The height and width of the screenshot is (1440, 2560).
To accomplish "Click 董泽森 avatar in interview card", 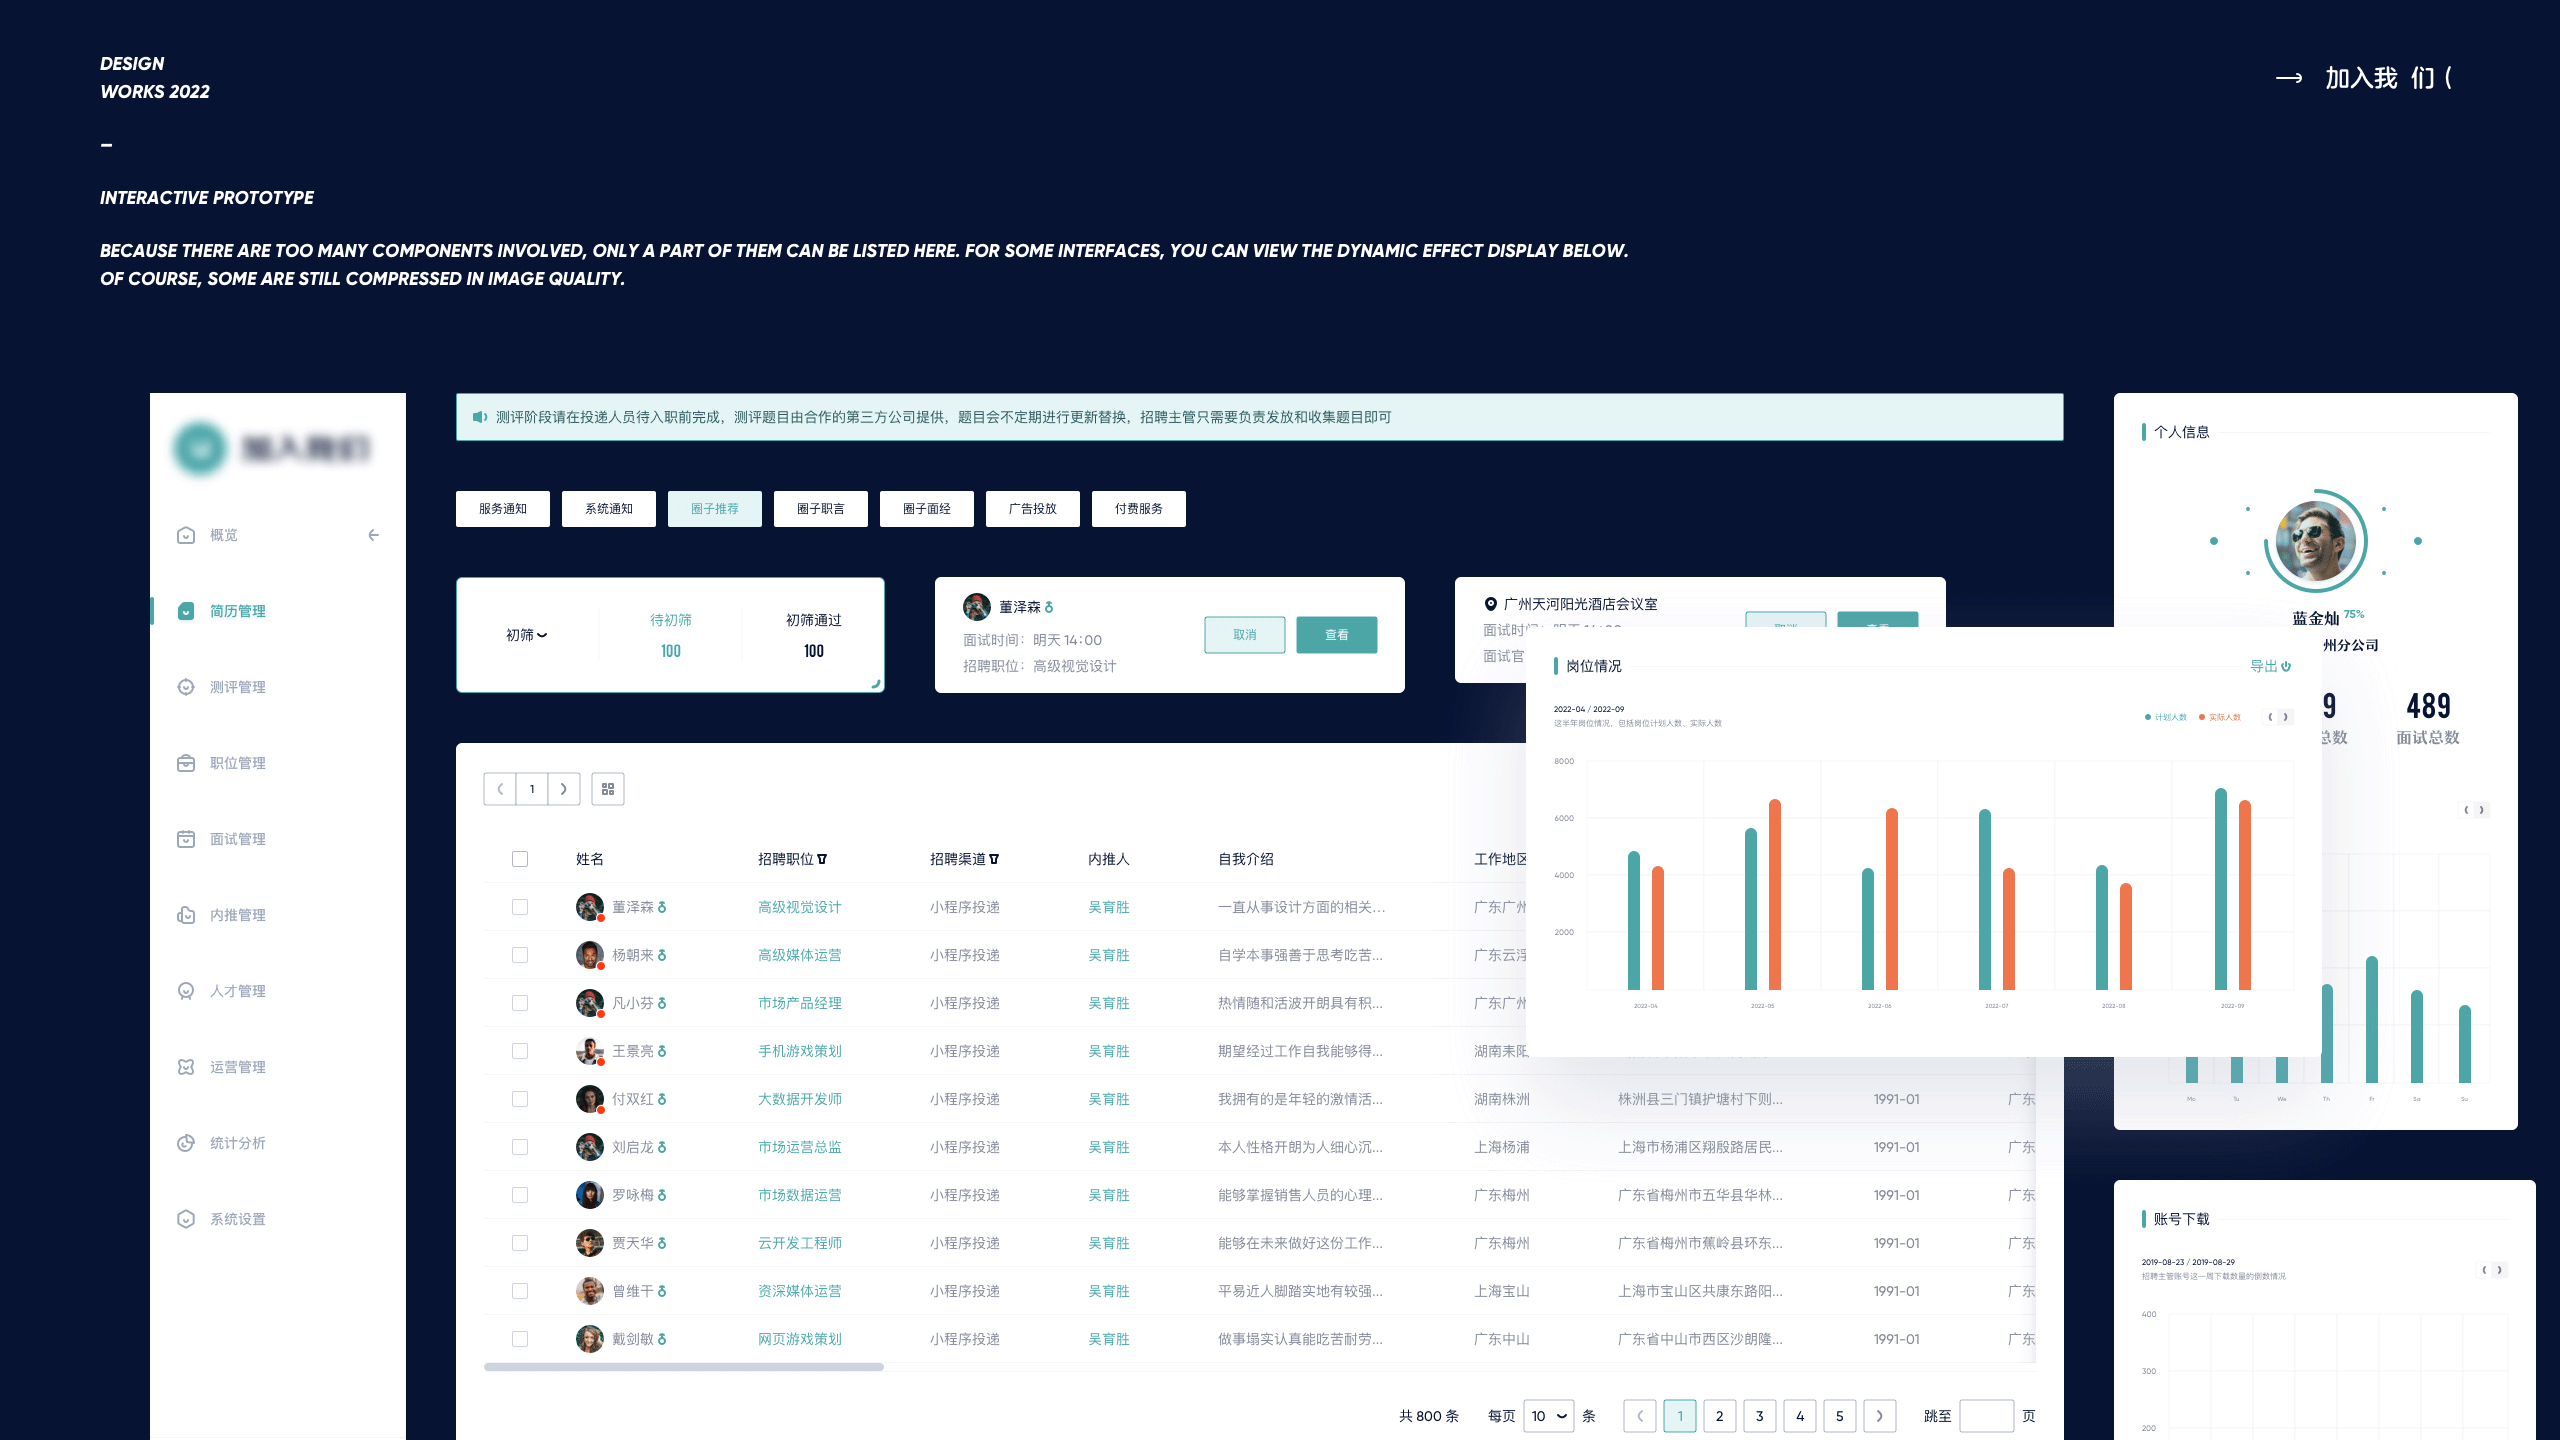I will pyautogui.click(x=976, y=606).
